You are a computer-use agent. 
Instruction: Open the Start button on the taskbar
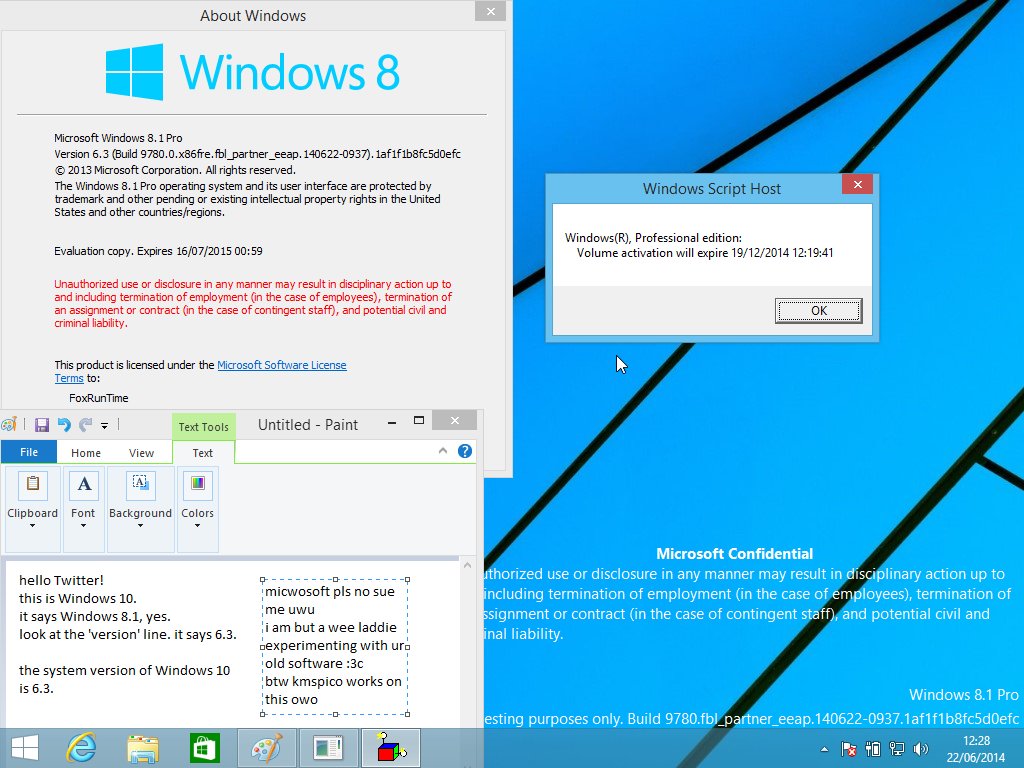coord(25,748)
